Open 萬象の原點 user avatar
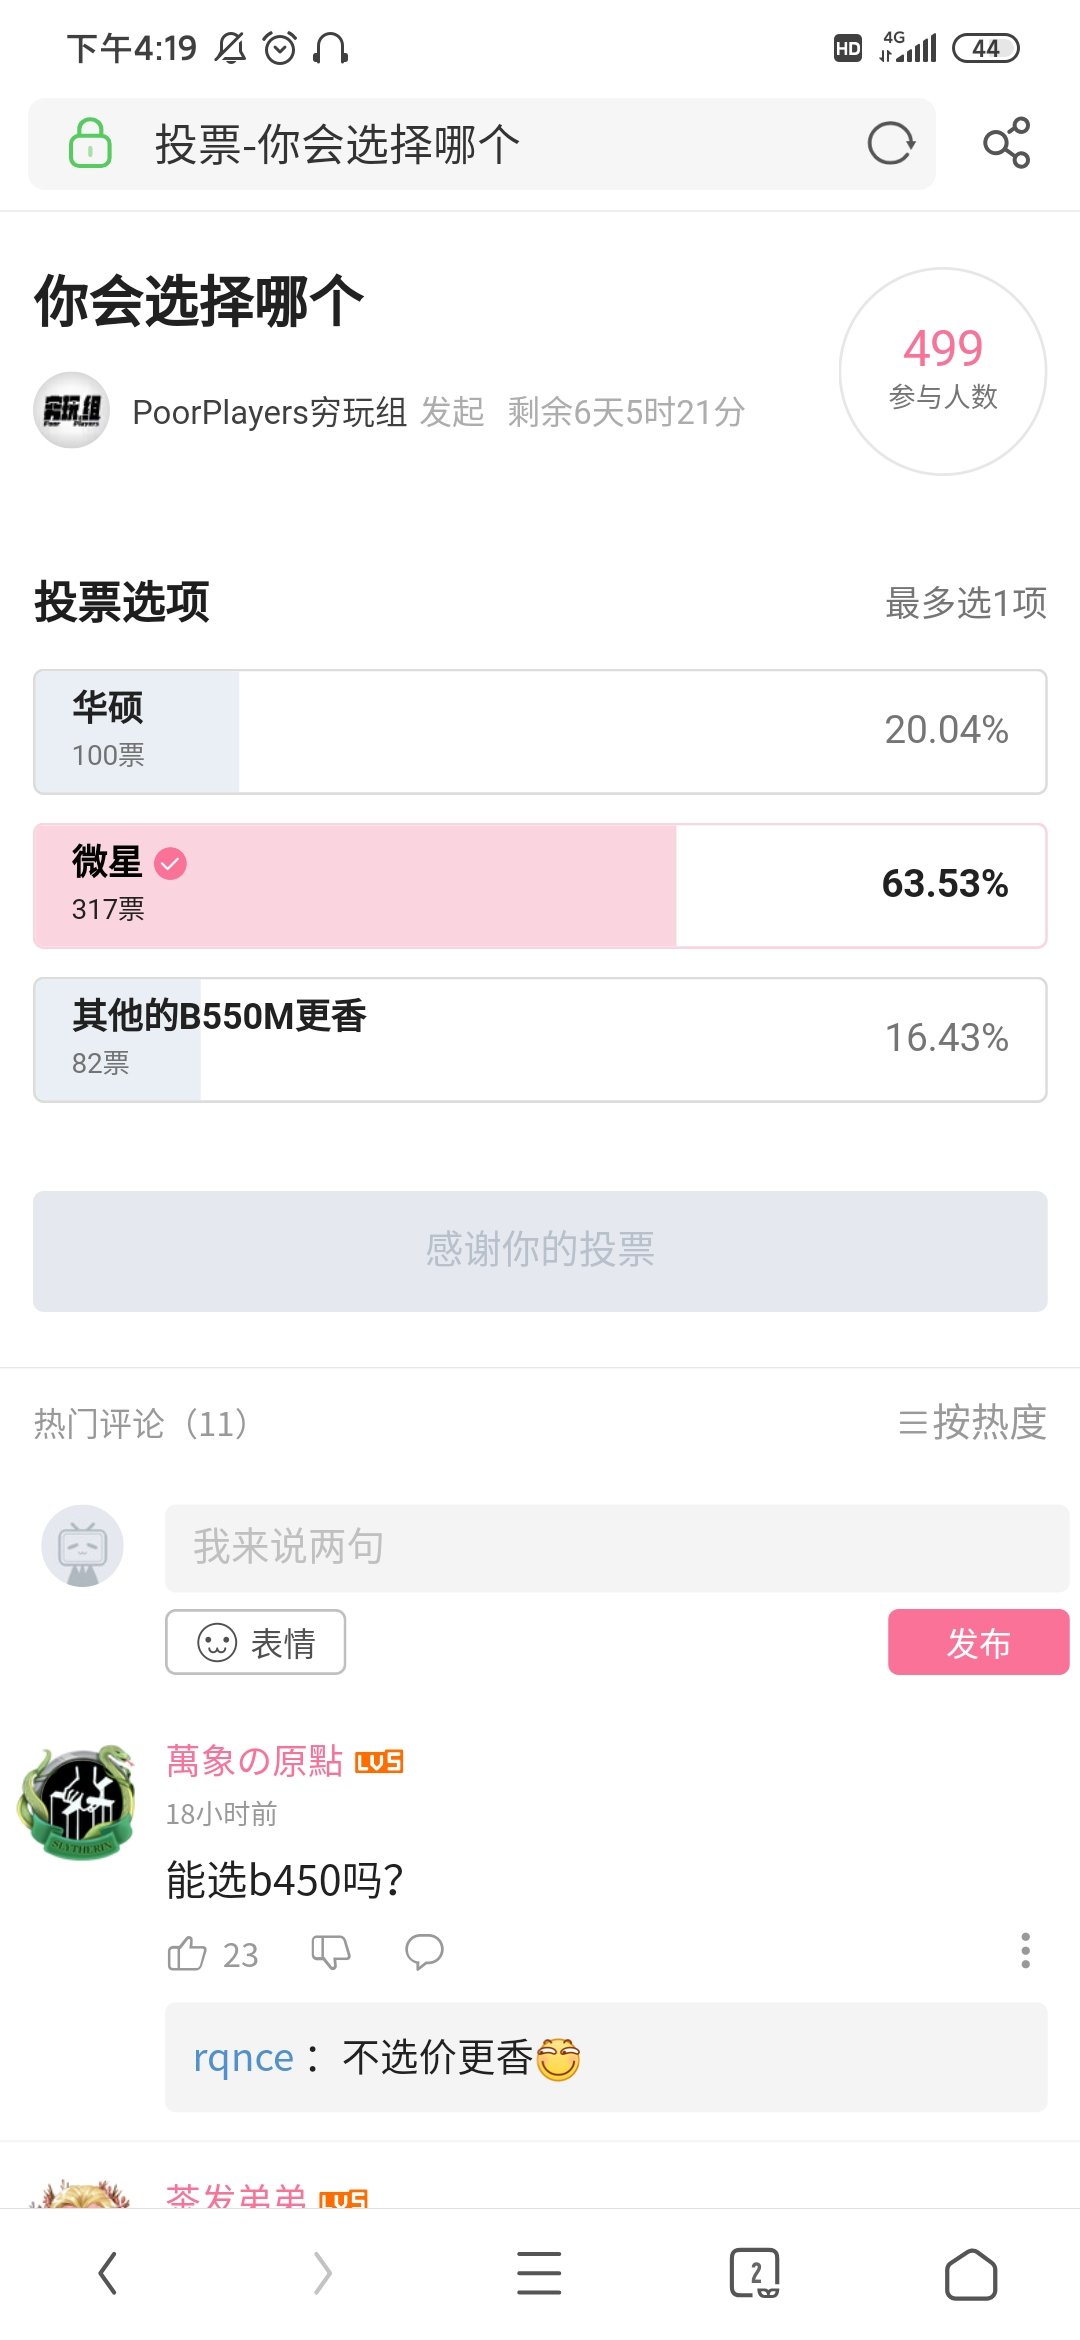The image size is (1080, 2340). point(77,1802)
